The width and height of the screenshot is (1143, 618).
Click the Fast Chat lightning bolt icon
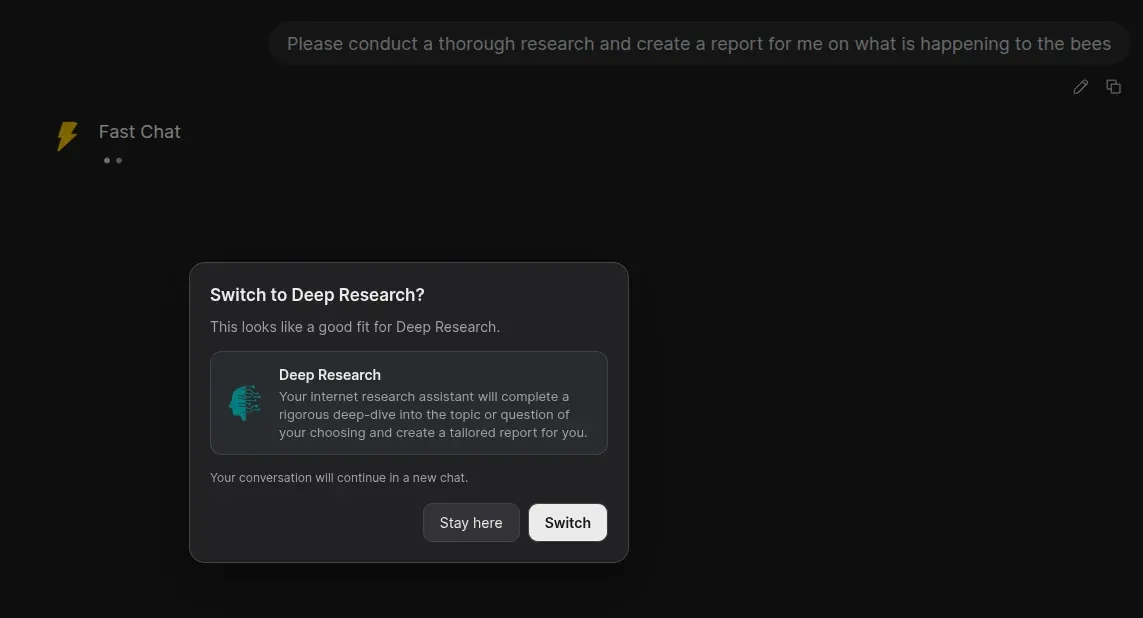point(67,136)
